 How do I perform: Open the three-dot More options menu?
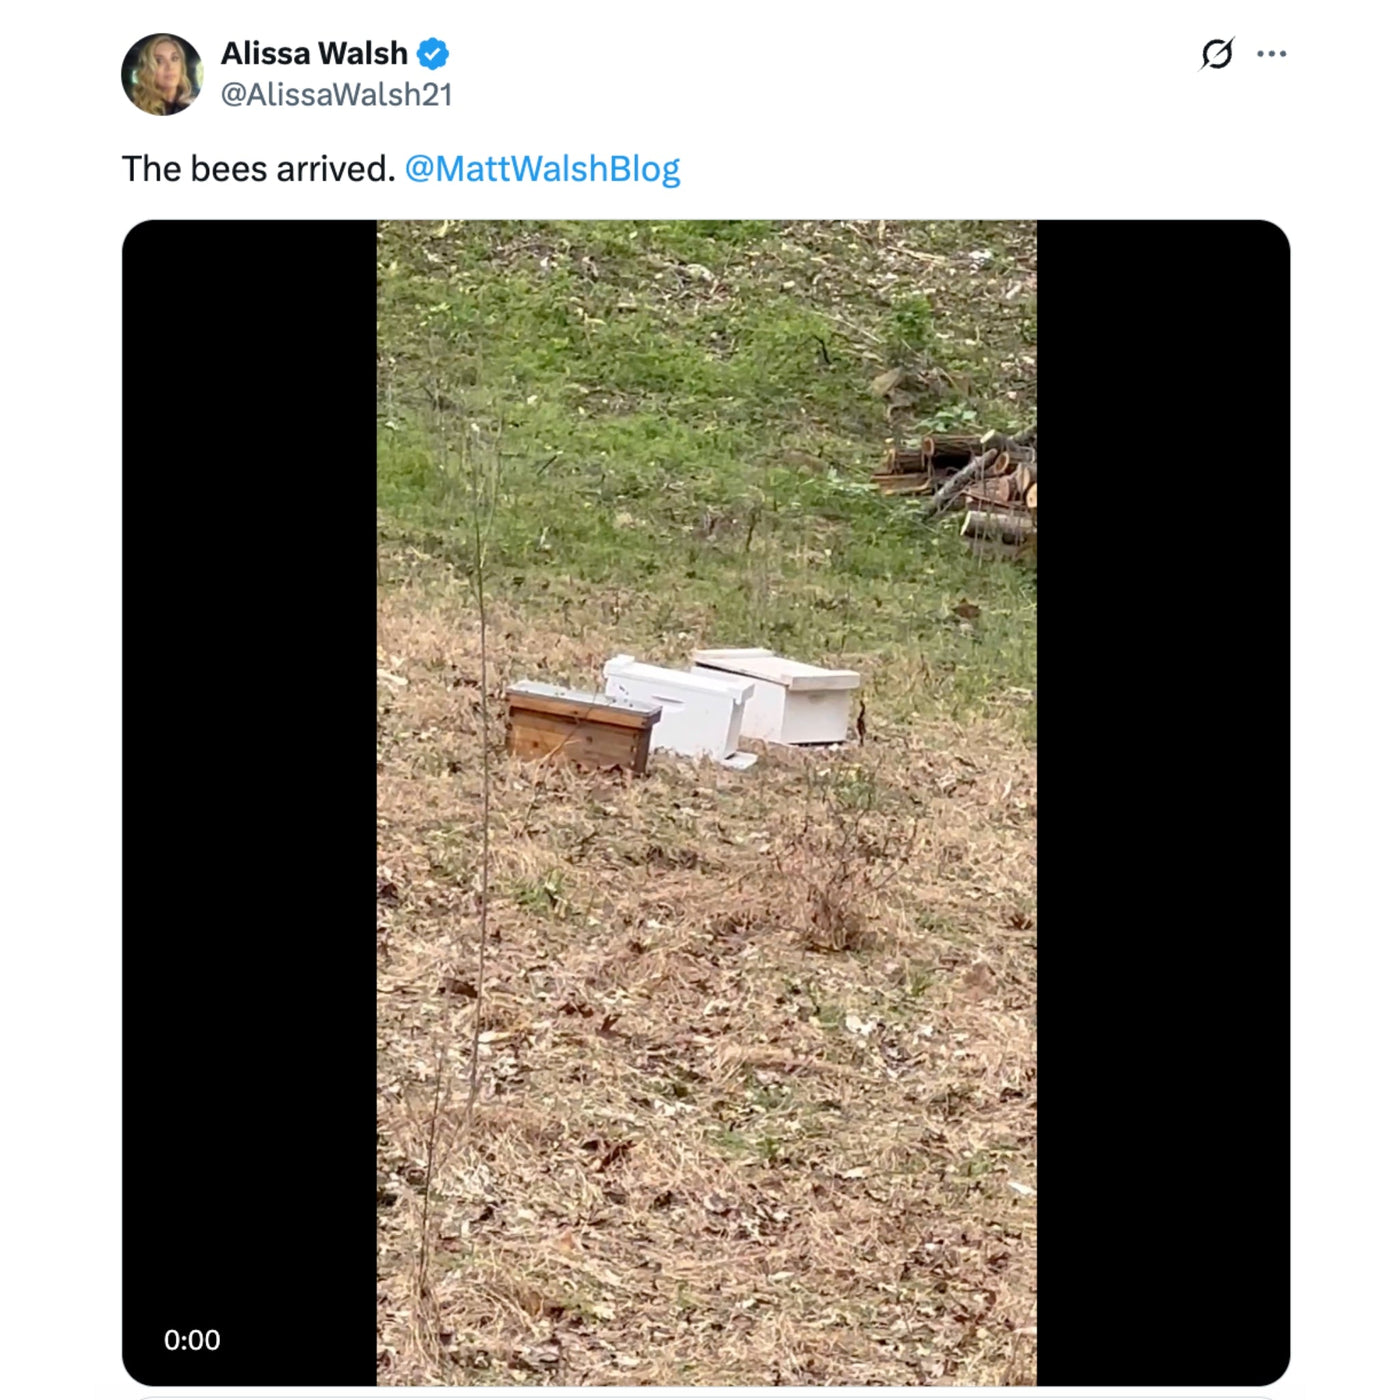[x=1271, y=54]
